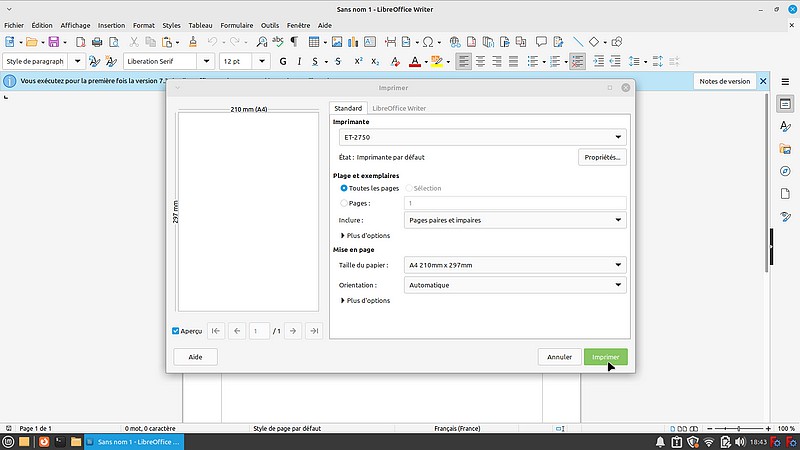Click the Insert comment icon
The height and width of the screenshot is (450, 800).
pos(541,42)
